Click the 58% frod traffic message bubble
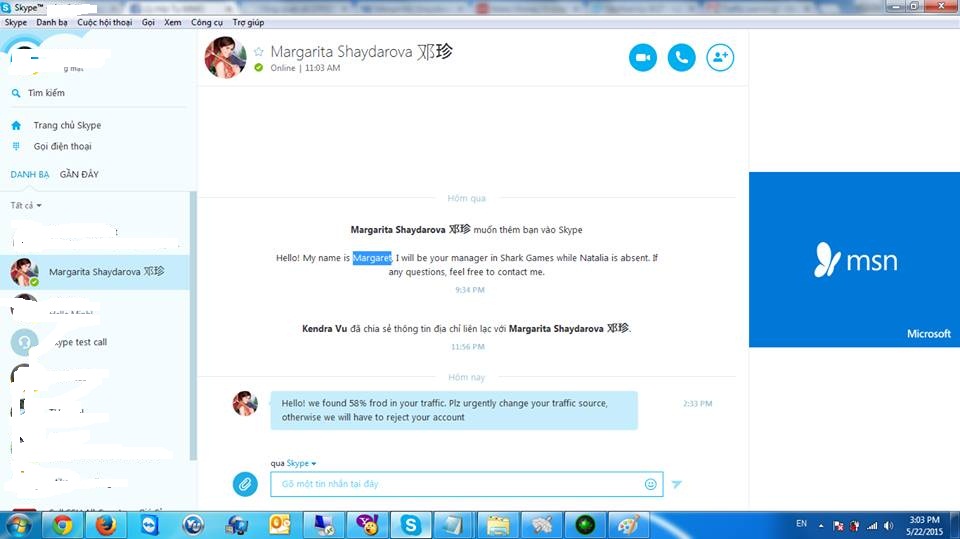The image size is (960, 539). pos(454,410)
